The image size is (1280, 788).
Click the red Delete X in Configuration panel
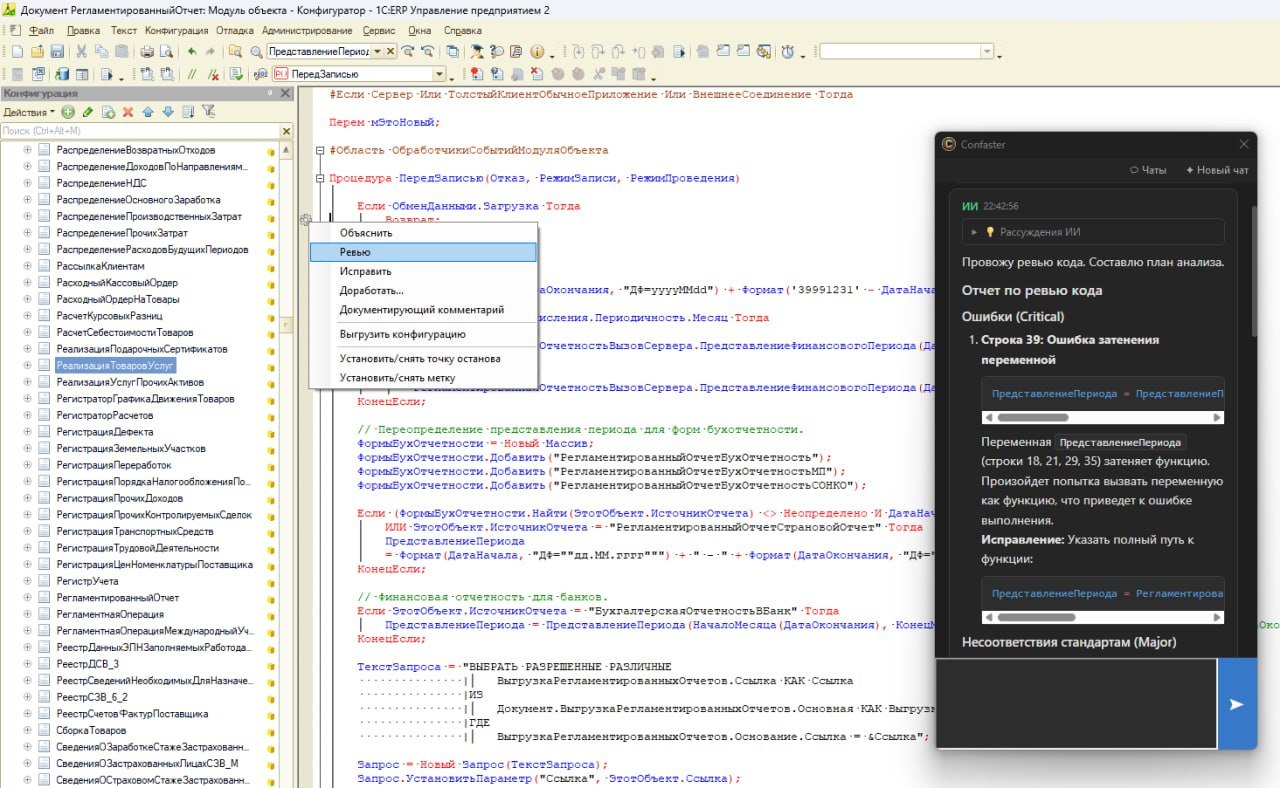coord(128,112)
